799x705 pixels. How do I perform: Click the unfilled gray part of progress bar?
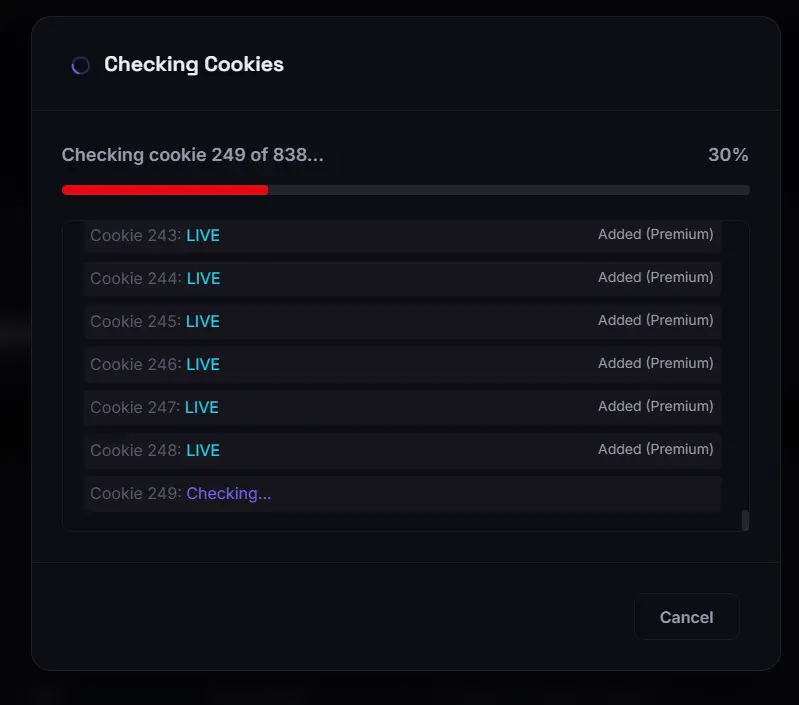coord(509,190)
